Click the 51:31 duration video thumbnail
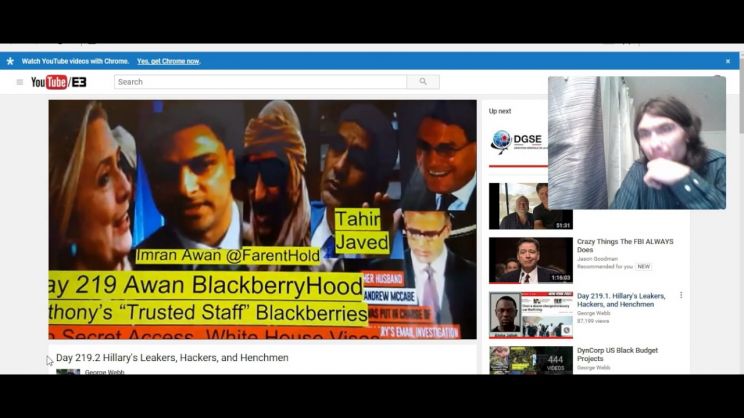 tap(530, 206)
